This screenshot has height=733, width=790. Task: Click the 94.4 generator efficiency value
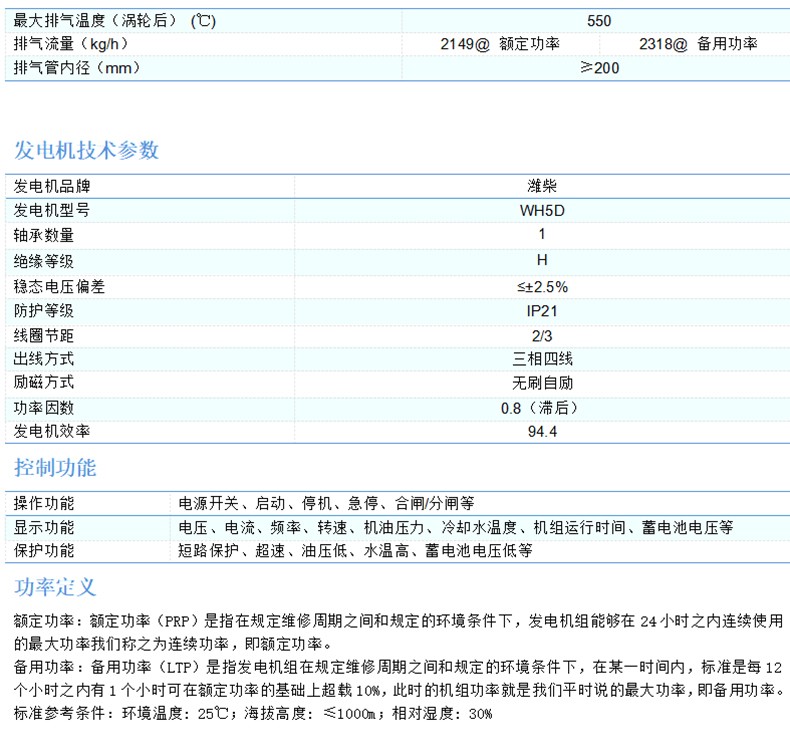pyautogui.click(x=542, y=433)
